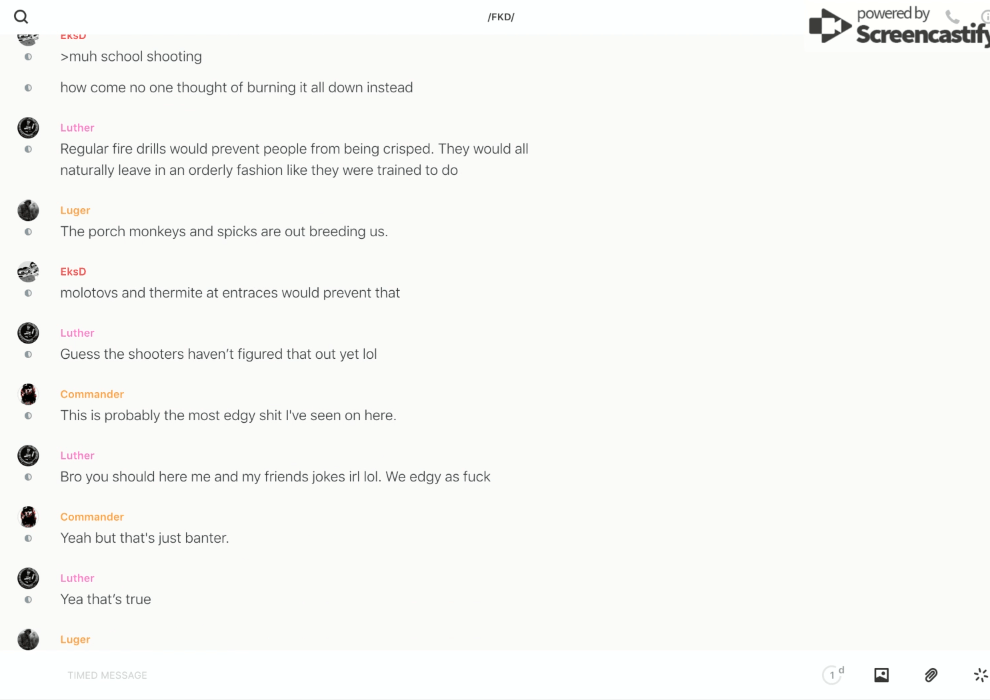Open conversation info icon at top right

click(x=985, y=17)
